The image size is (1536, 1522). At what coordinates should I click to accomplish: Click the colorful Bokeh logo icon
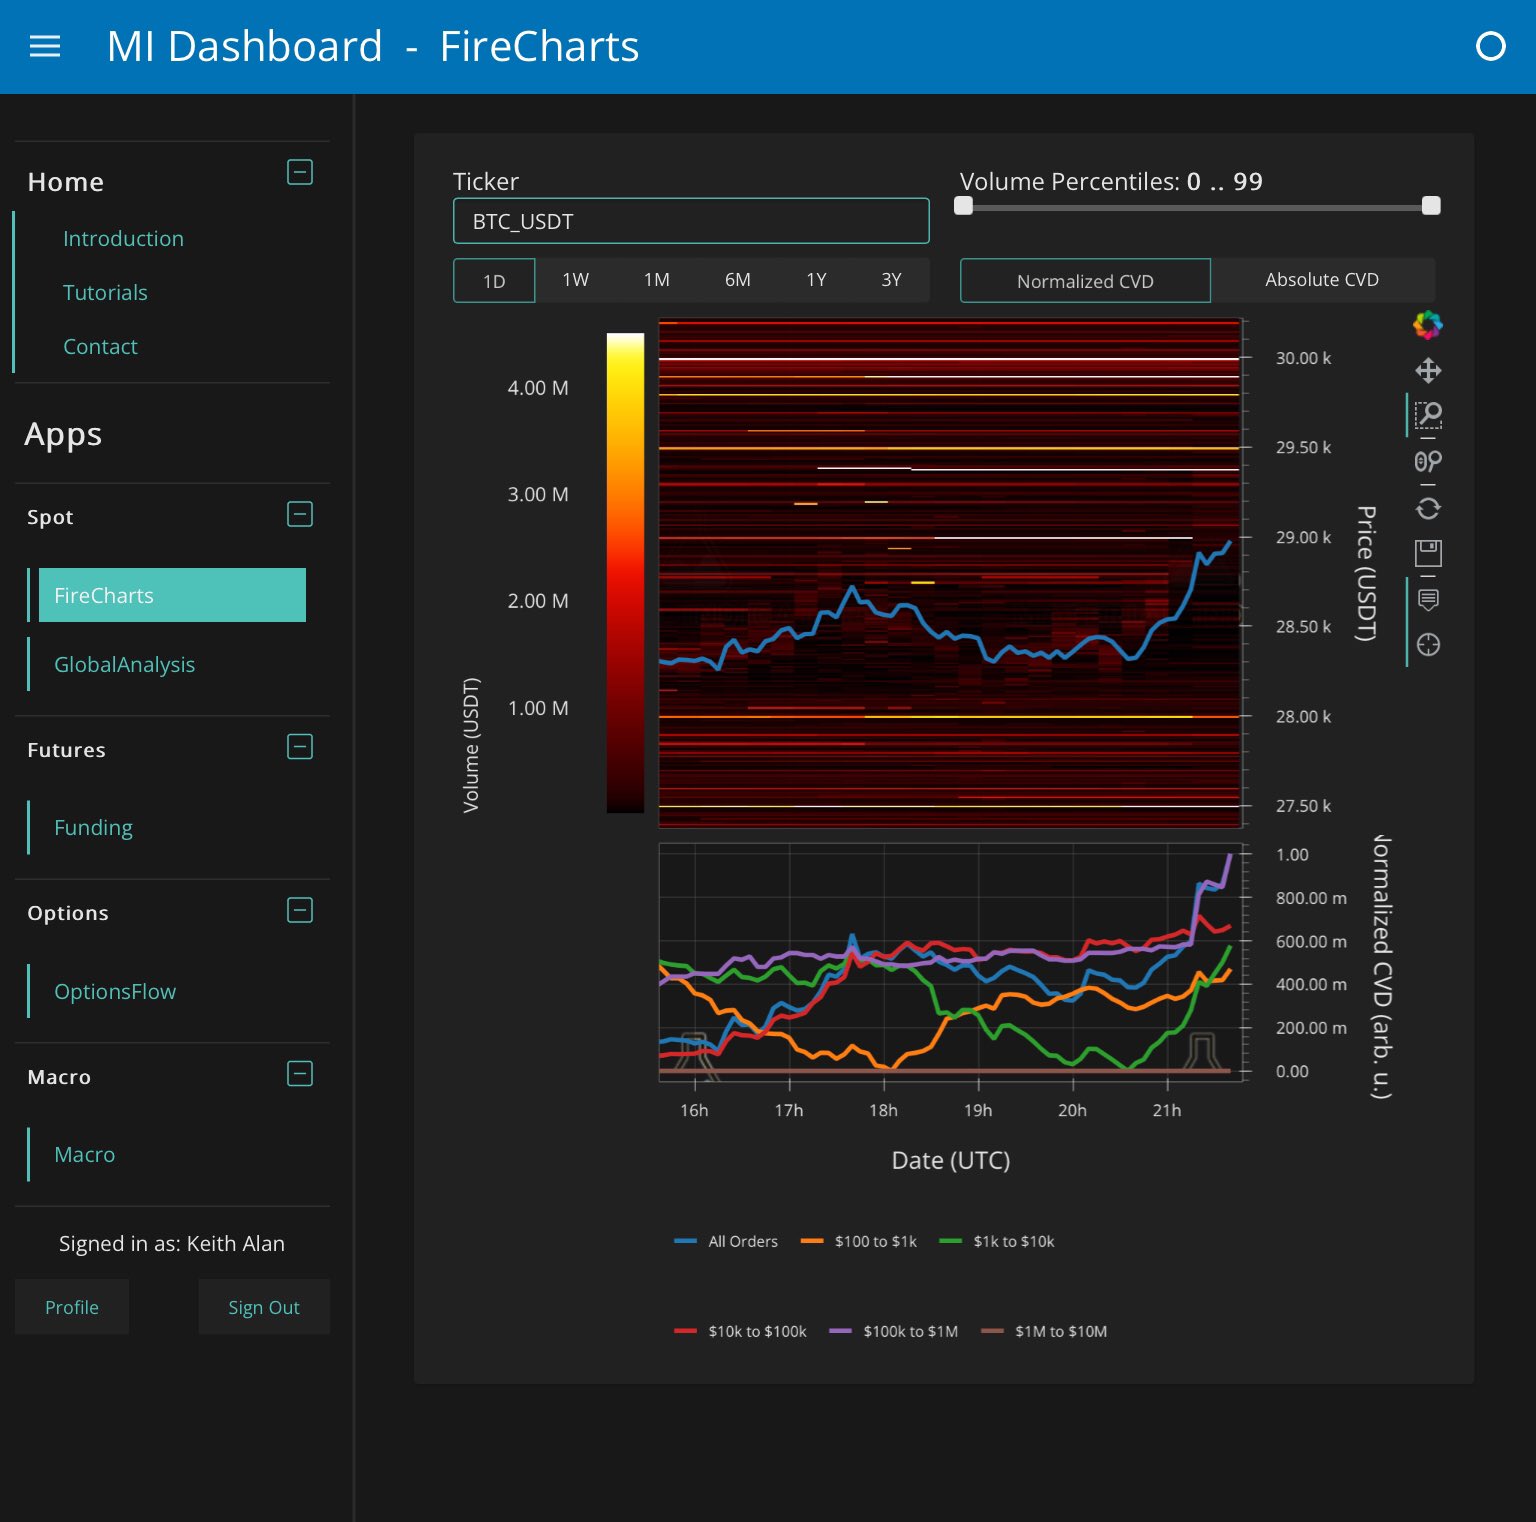point(1428,325)
